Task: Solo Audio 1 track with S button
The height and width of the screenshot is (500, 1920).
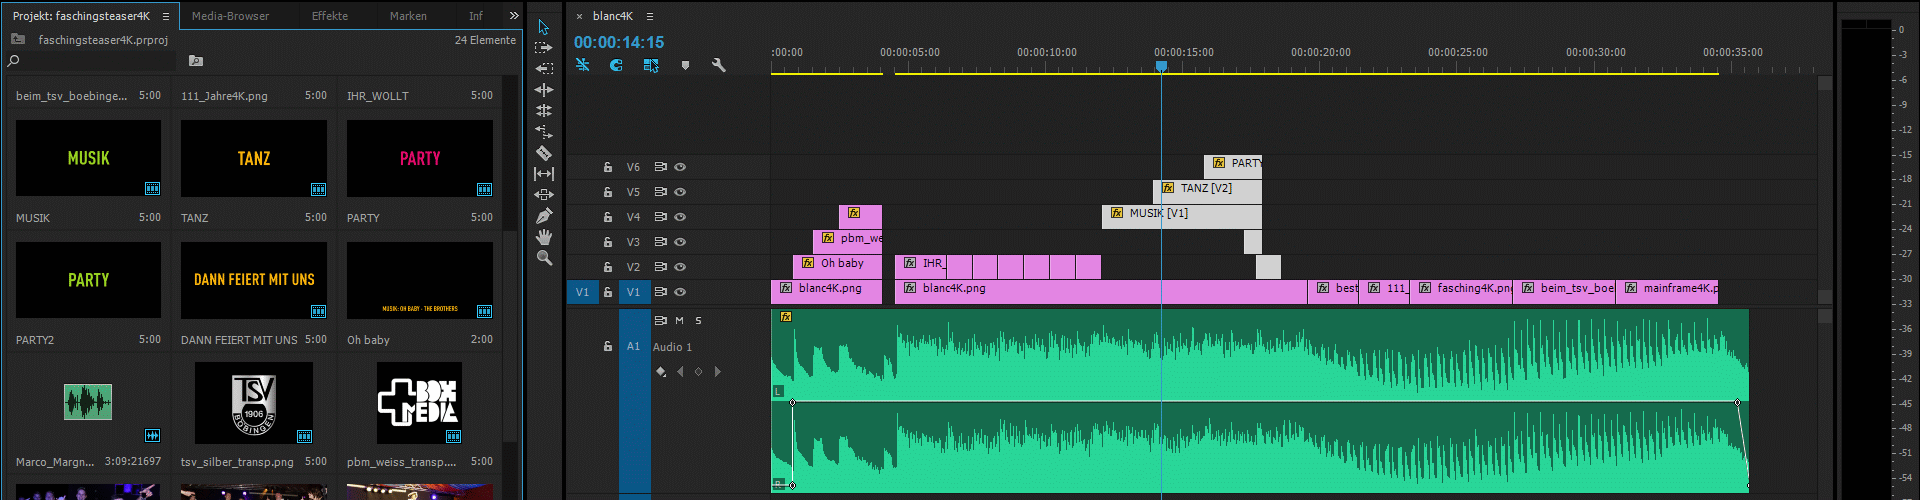Action: (x=698, y=321)
